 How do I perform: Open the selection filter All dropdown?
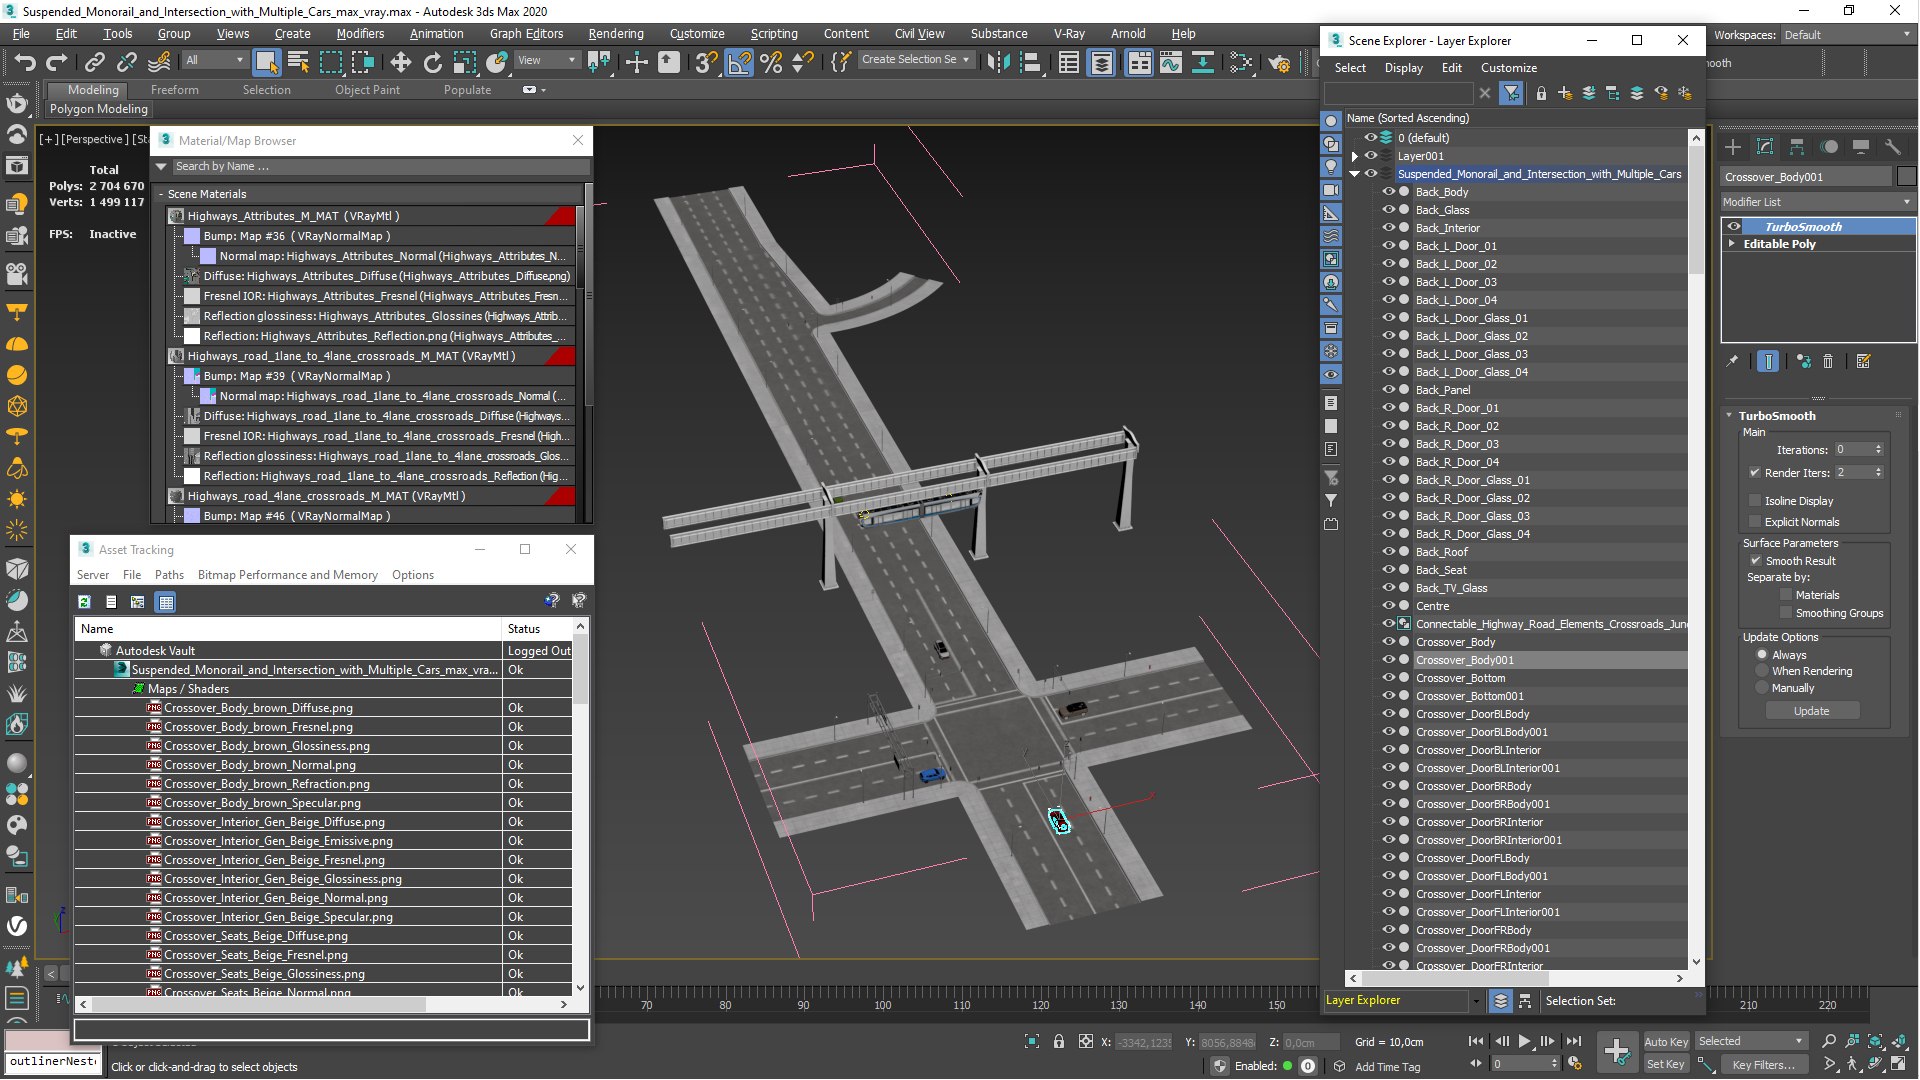(214, 60)
